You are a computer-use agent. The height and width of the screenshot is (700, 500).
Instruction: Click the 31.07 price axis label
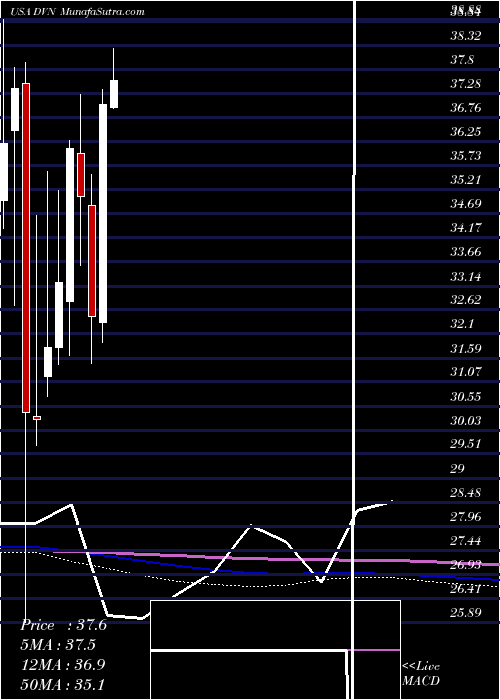pyautogui.click(x=466, y=372)
